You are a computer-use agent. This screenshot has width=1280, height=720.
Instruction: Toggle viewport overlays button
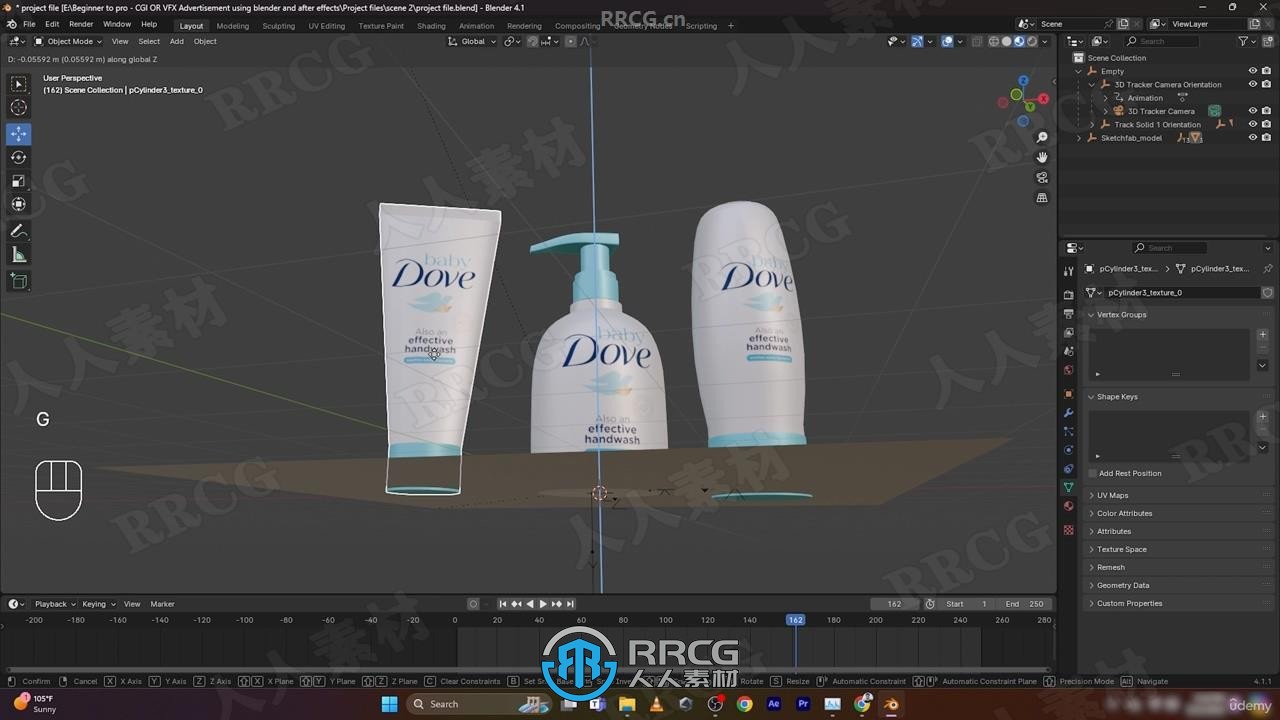(x=947, y=41)
